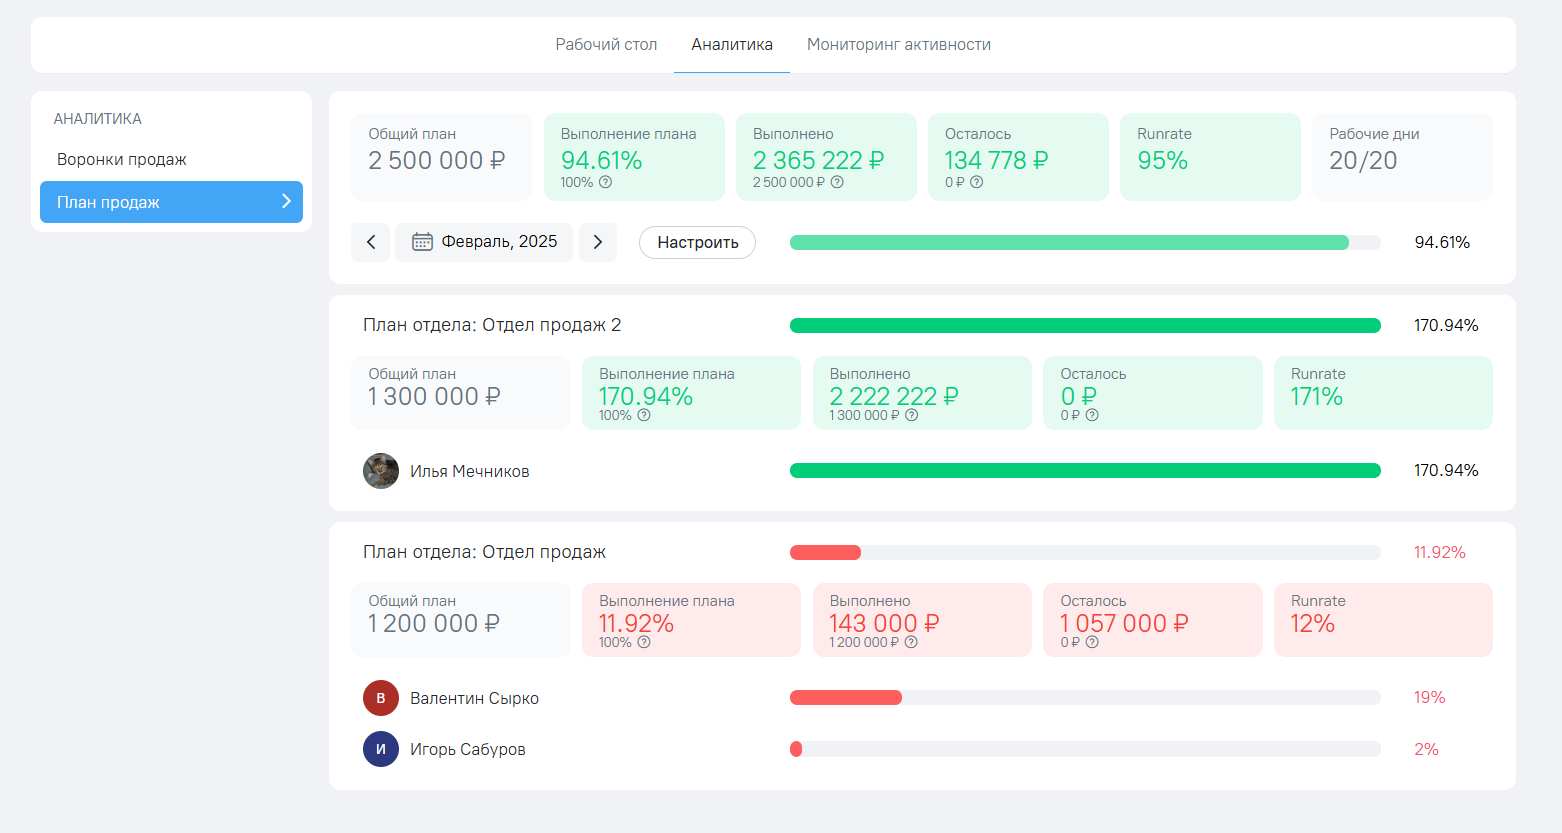Open the Мониторинг активности tab
This screenshot has width=1562, height=833.
898,44
